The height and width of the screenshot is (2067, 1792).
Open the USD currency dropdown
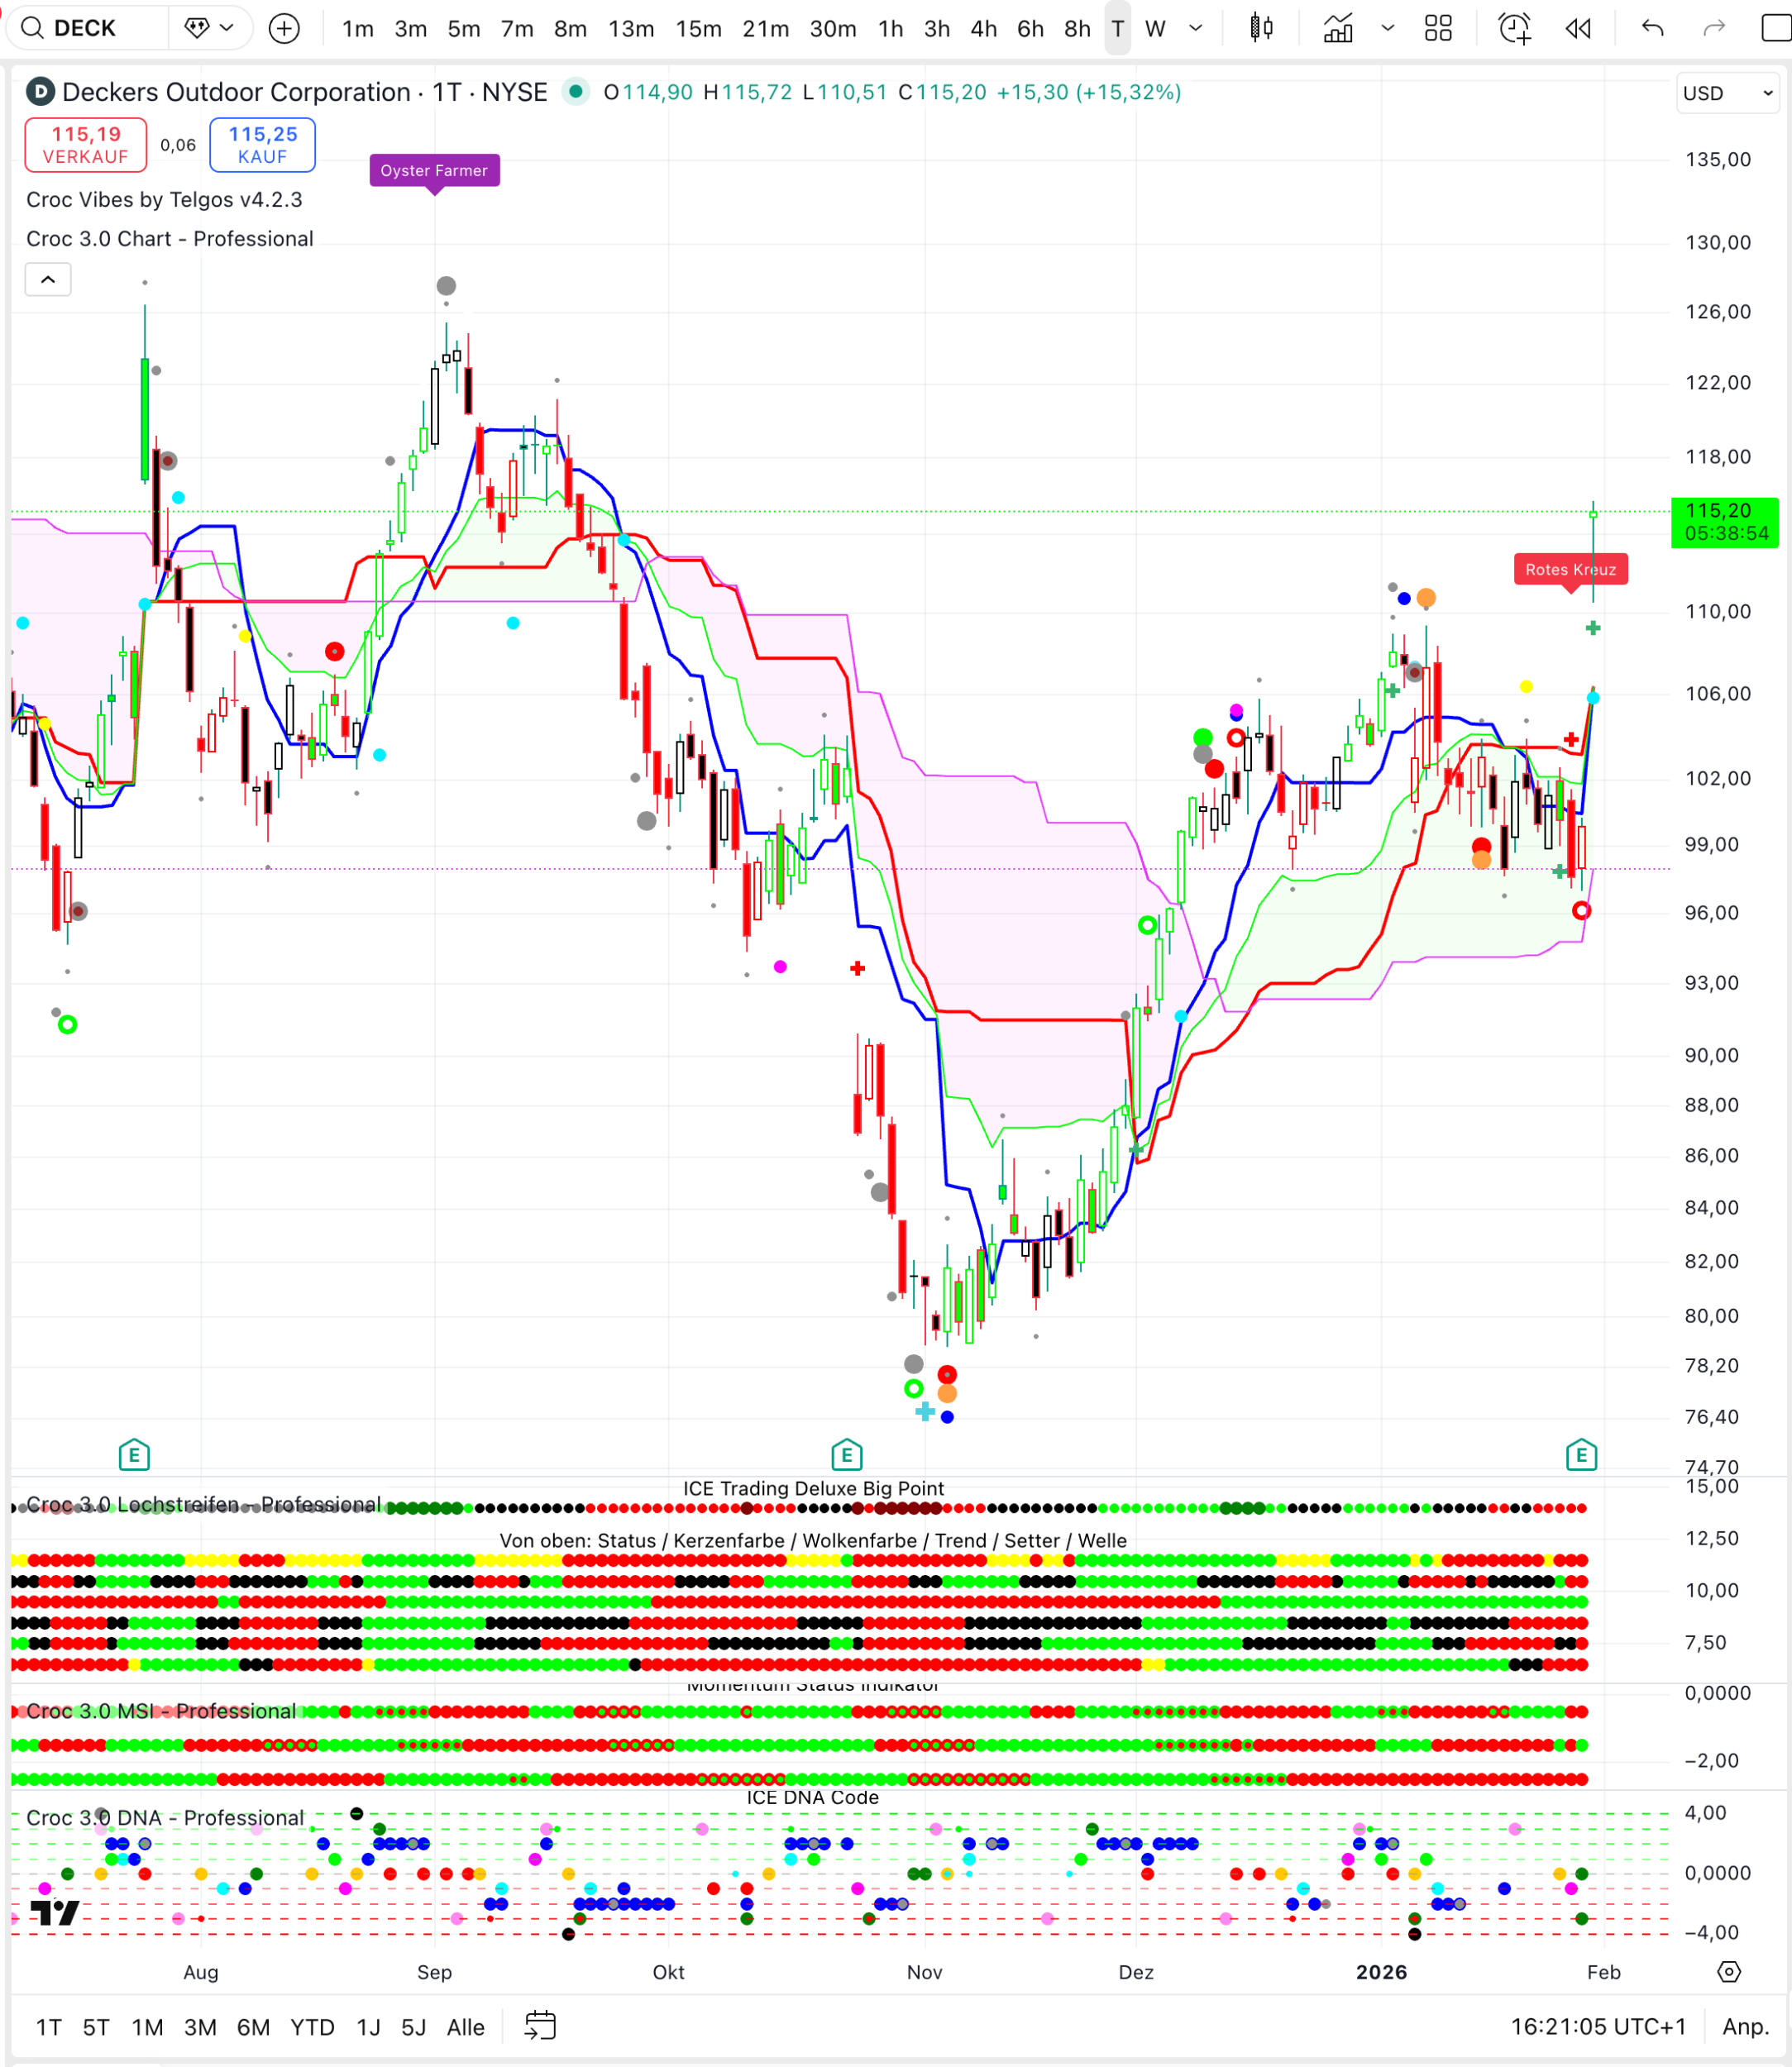tap(1727, 93)
